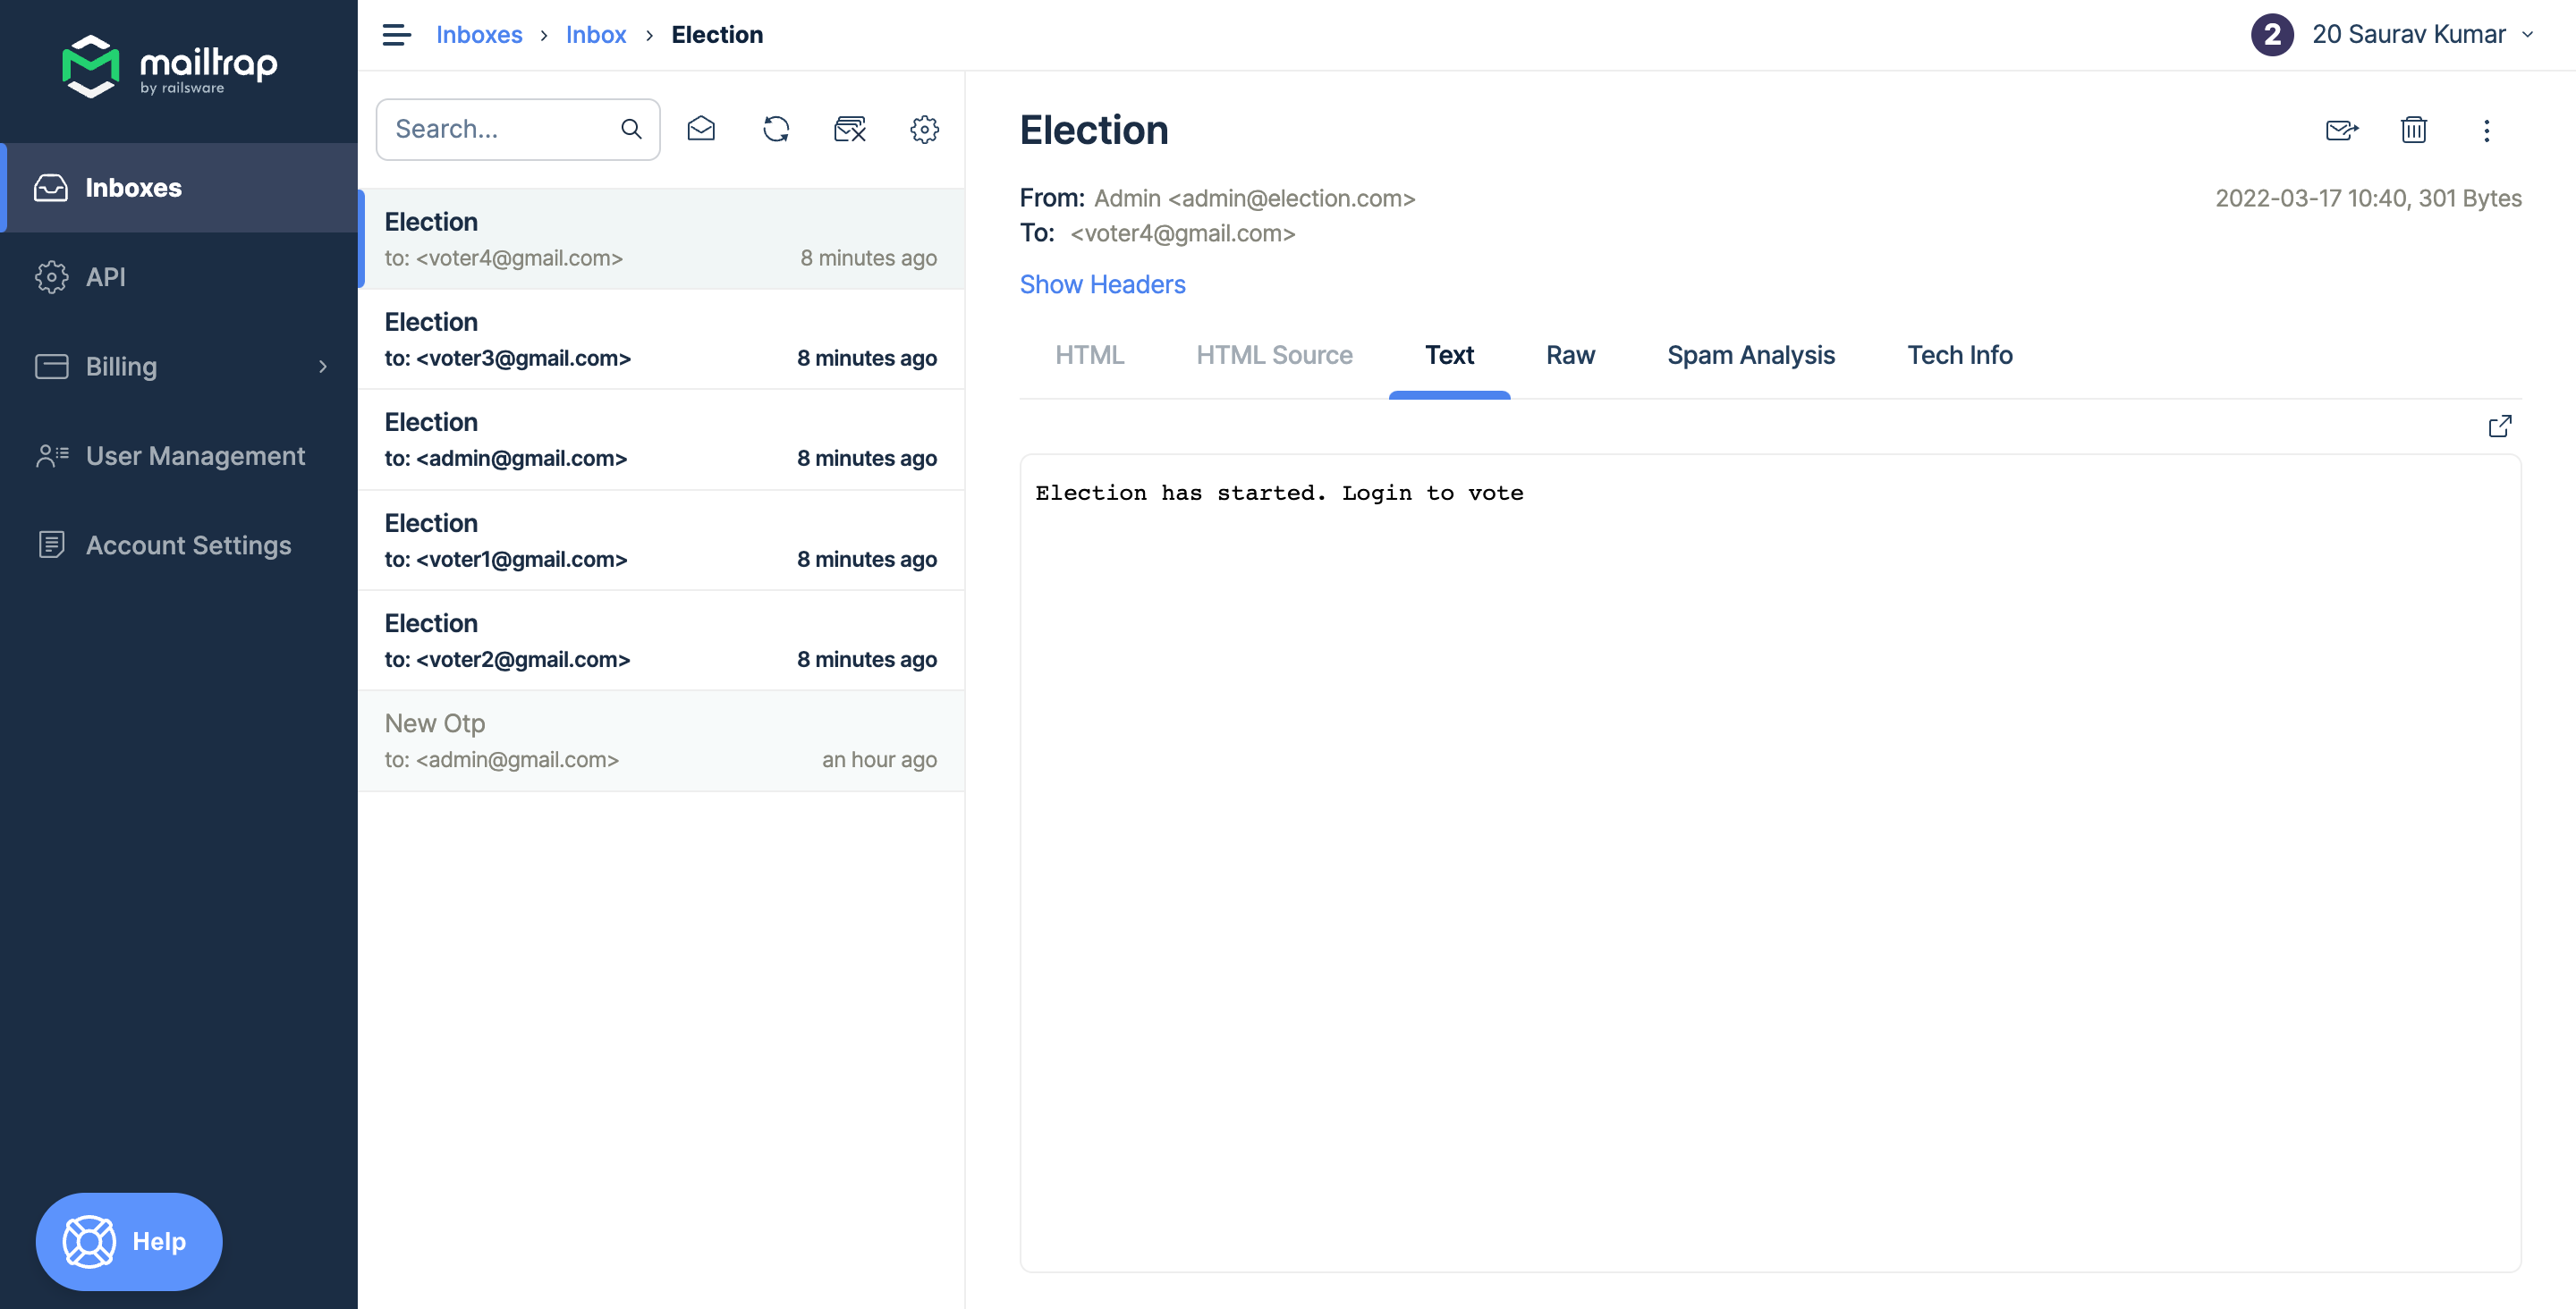Expand Show Headers link
This screenshot has width=2576, height=1309.
click(x=1102, y=284)
